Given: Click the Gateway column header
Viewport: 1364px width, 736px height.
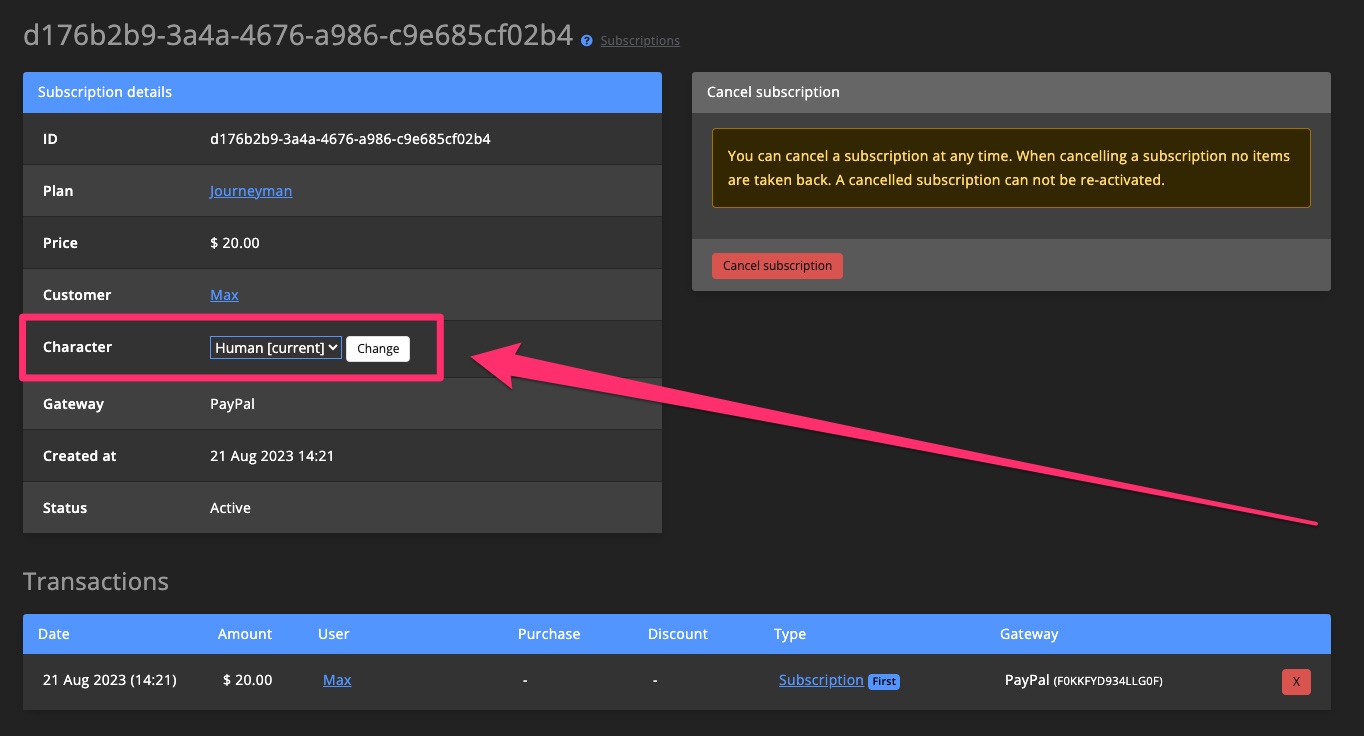Looking at the screenshot, I should coord(1029,633).
